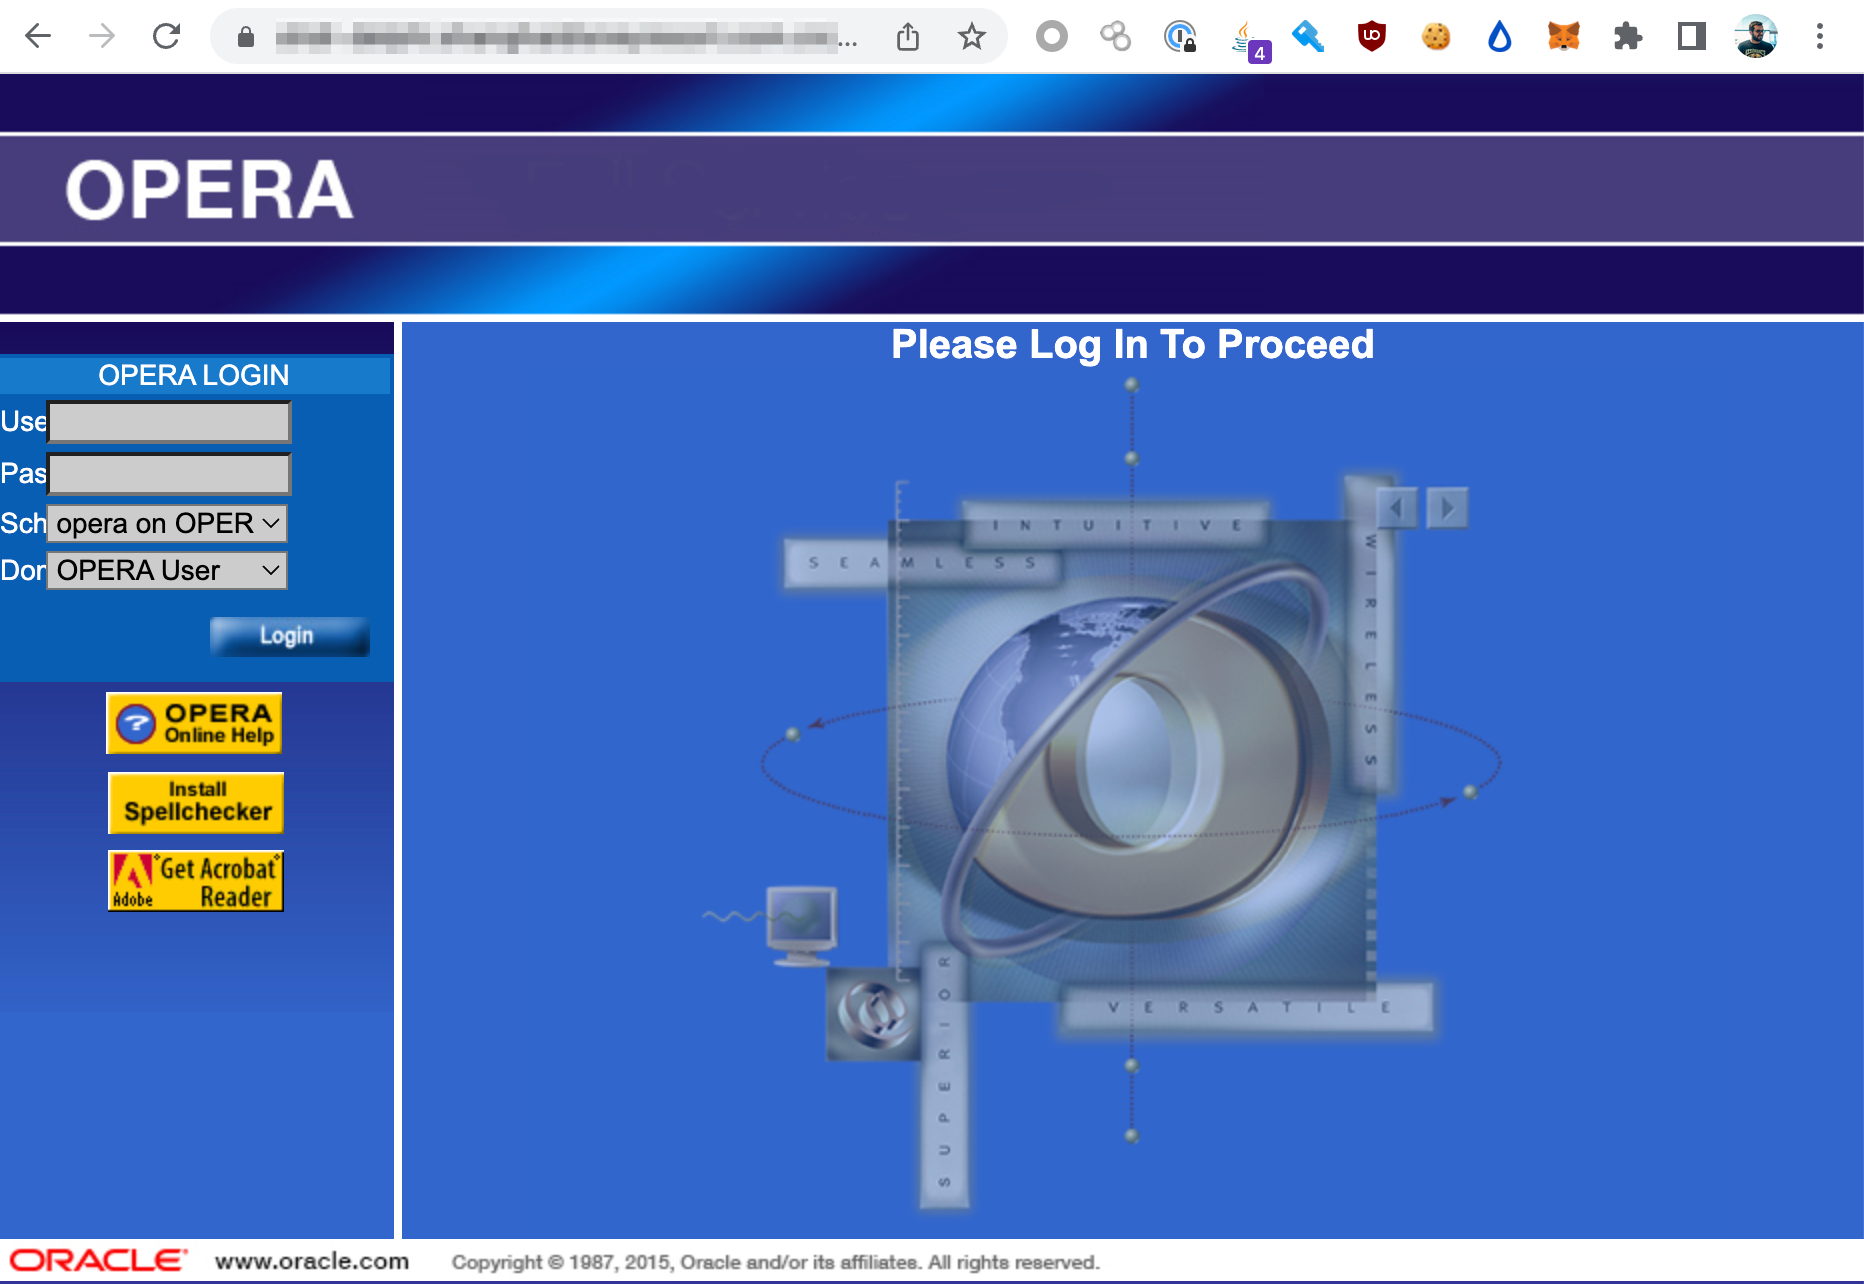Focus the Password input field
The image size is (1864, 1284).
pyautogui.click(x=169, y=474)
